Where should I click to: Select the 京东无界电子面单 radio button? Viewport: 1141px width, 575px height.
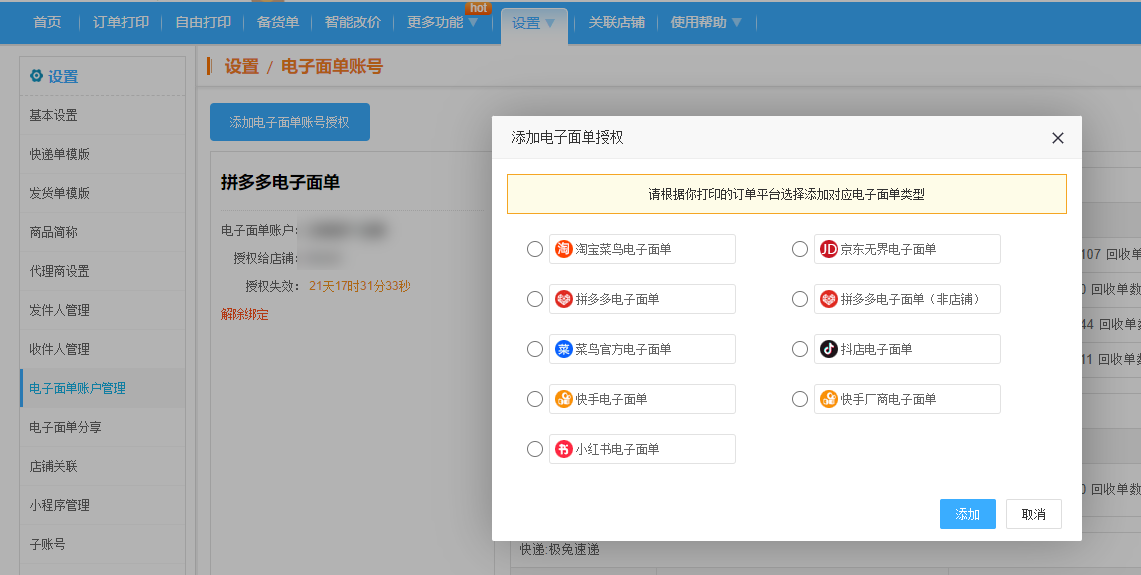pos(800,249)
